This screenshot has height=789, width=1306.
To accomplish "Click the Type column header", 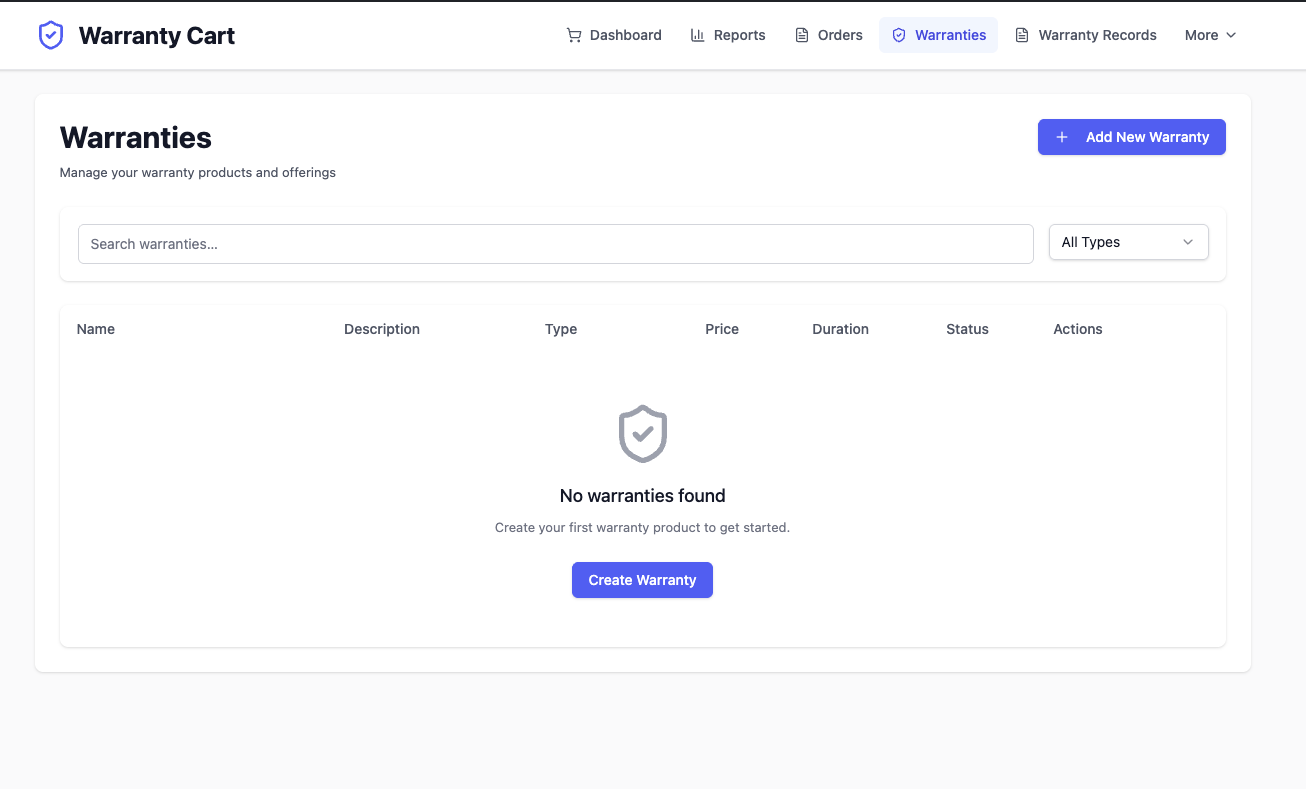I will (x=561, y=329).
